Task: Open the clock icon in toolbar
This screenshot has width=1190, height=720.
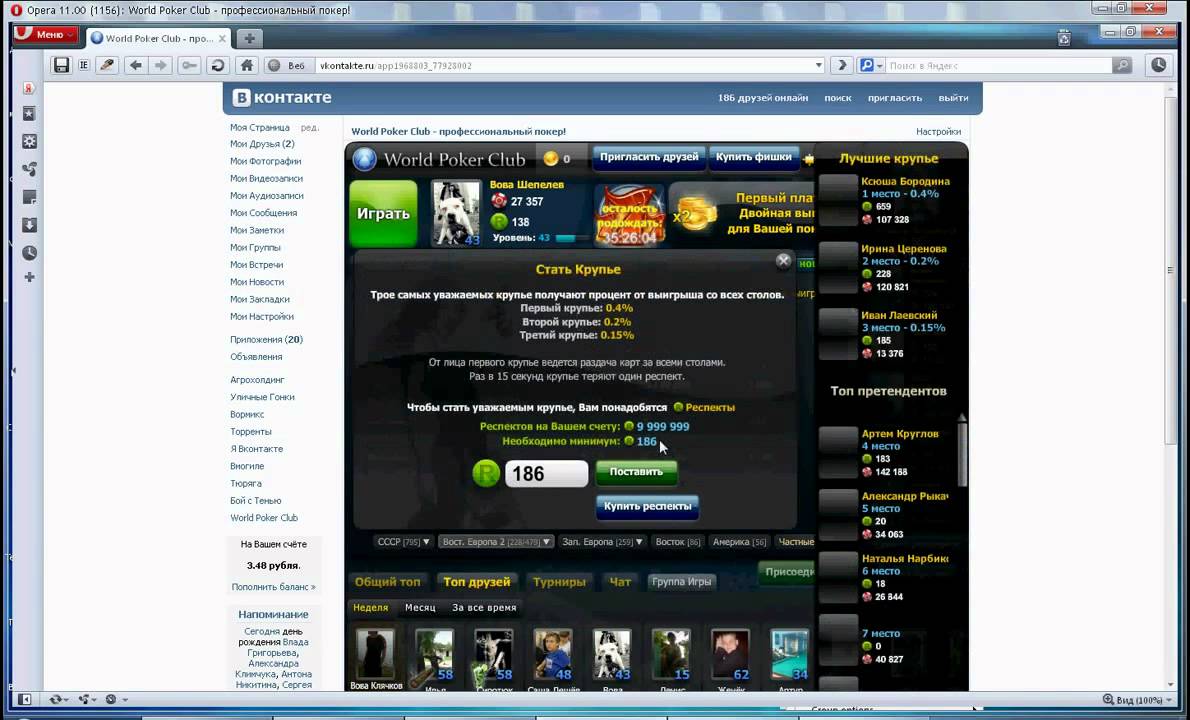Action: (1159, 65)
